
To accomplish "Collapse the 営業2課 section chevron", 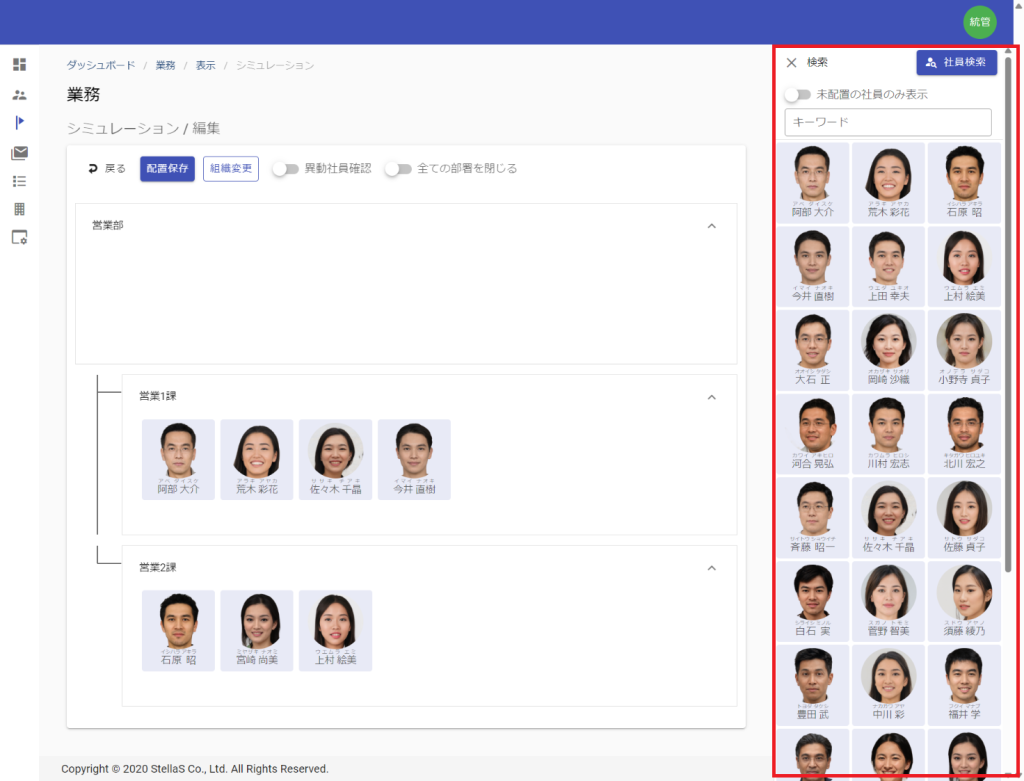I will [712, 568].
